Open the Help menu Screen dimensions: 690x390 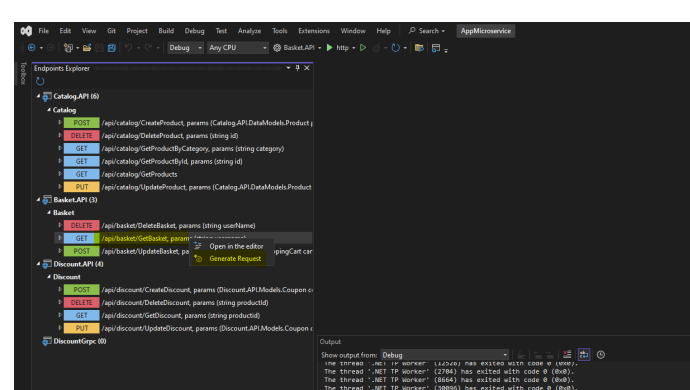(x=383, y=31)
